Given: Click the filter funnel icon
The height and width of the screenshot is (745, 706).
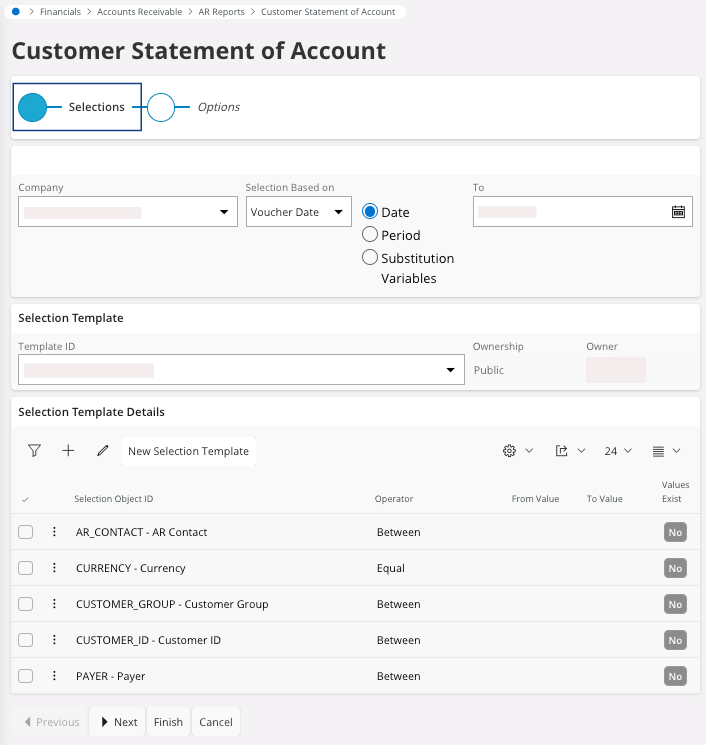Looking at the screenshot, I should click(x=34, y=451).
